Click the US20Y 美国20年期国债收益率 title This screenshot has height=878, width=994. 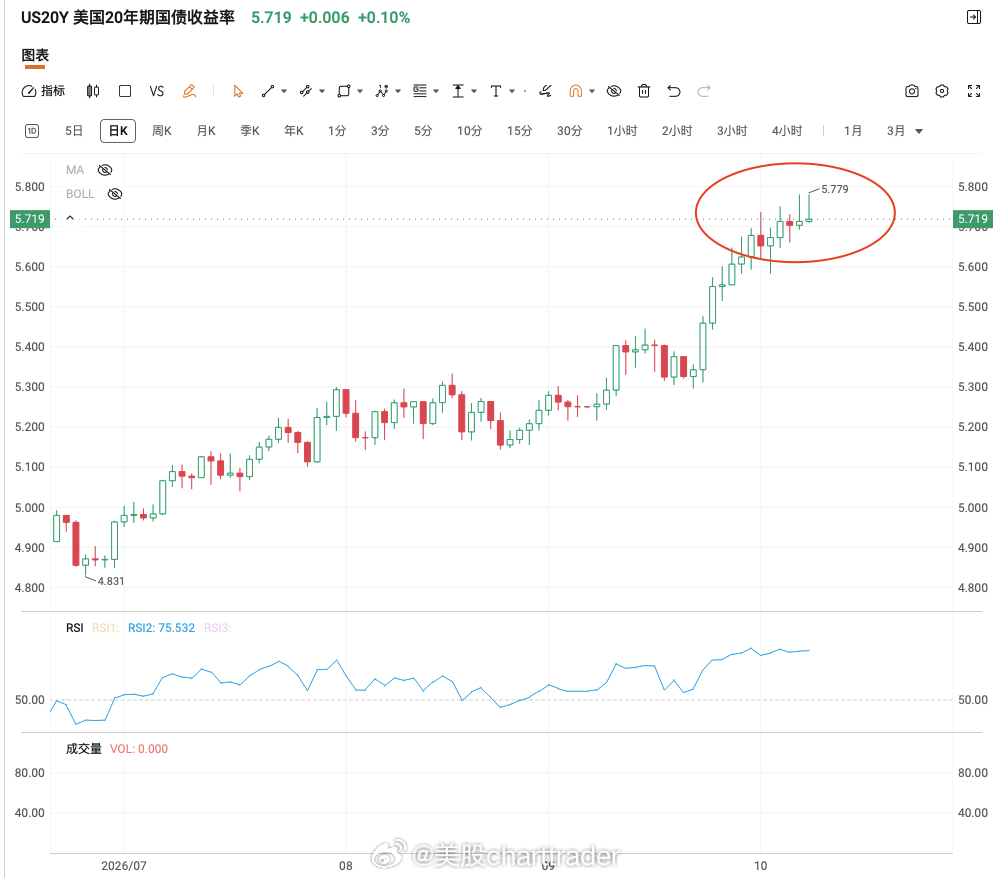(x=127, y=18)
